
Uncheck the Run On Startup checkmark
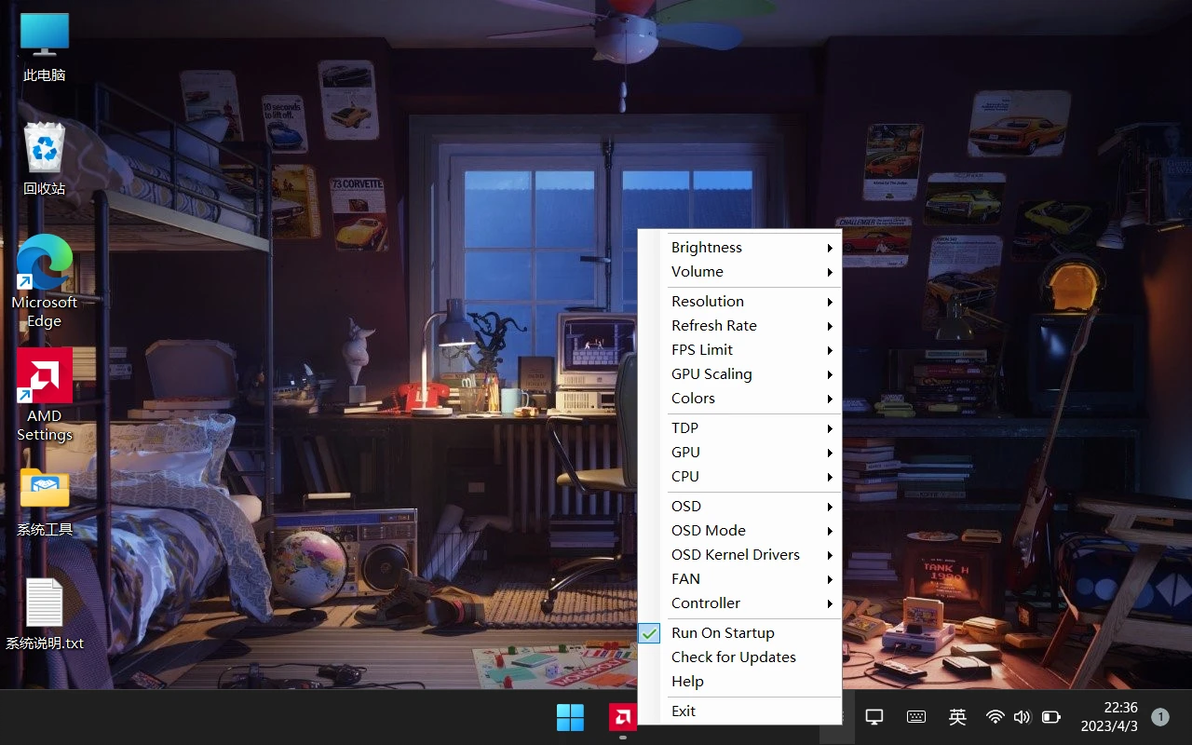coord(649,633)
